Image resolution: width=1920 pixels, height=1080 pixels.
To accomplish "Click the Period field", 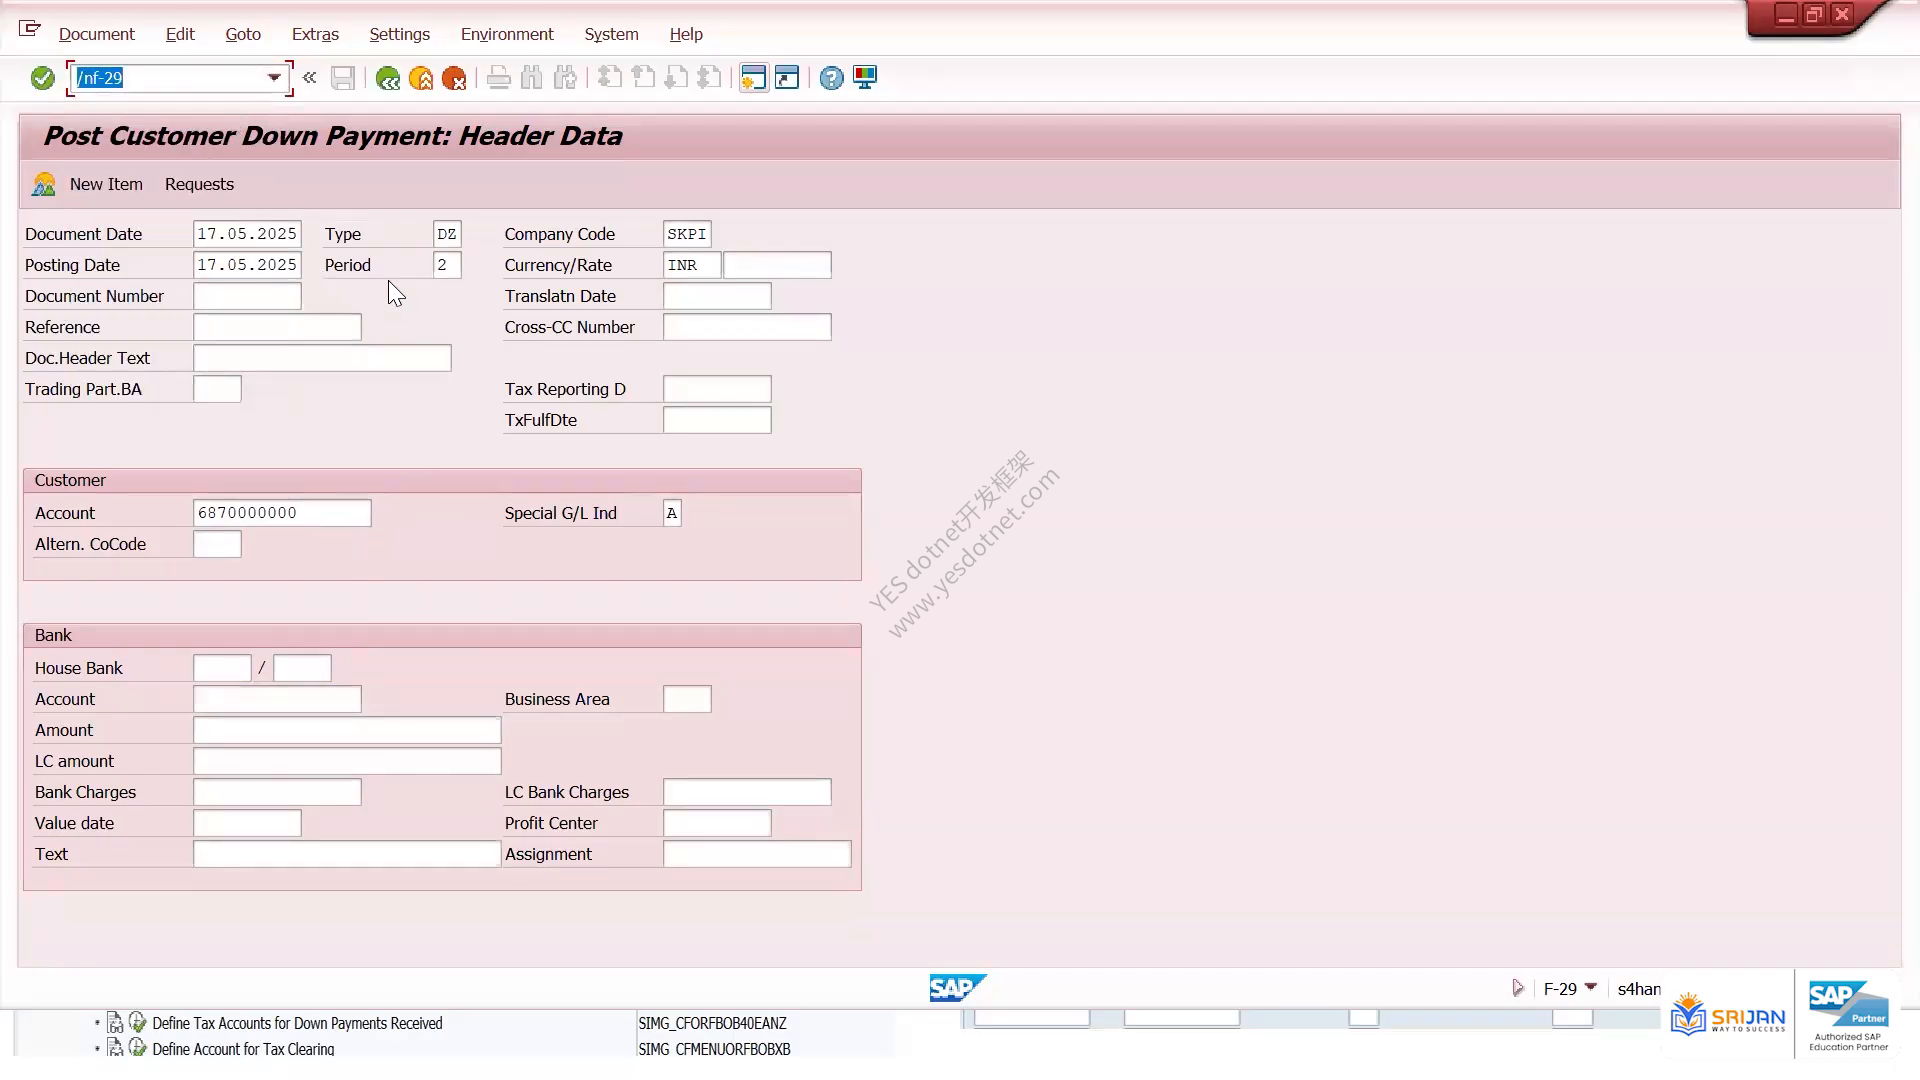I will pos(447,265).
